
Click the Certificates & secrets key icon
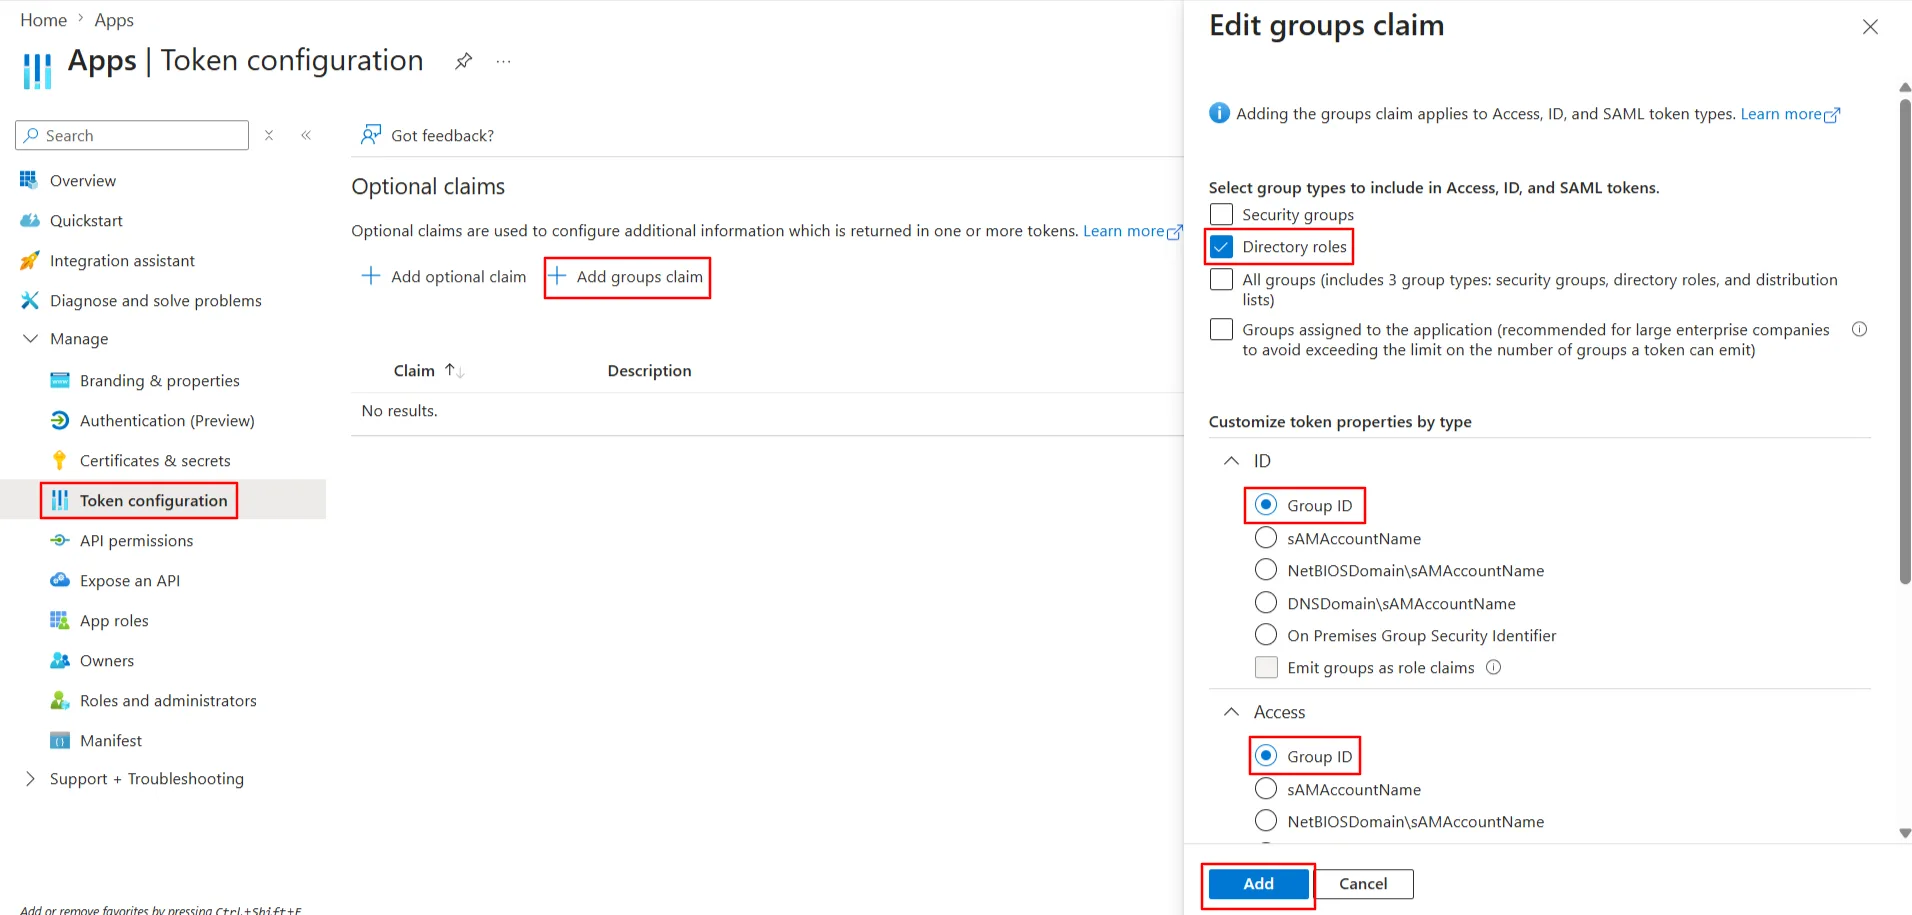(x=60, y=460)
